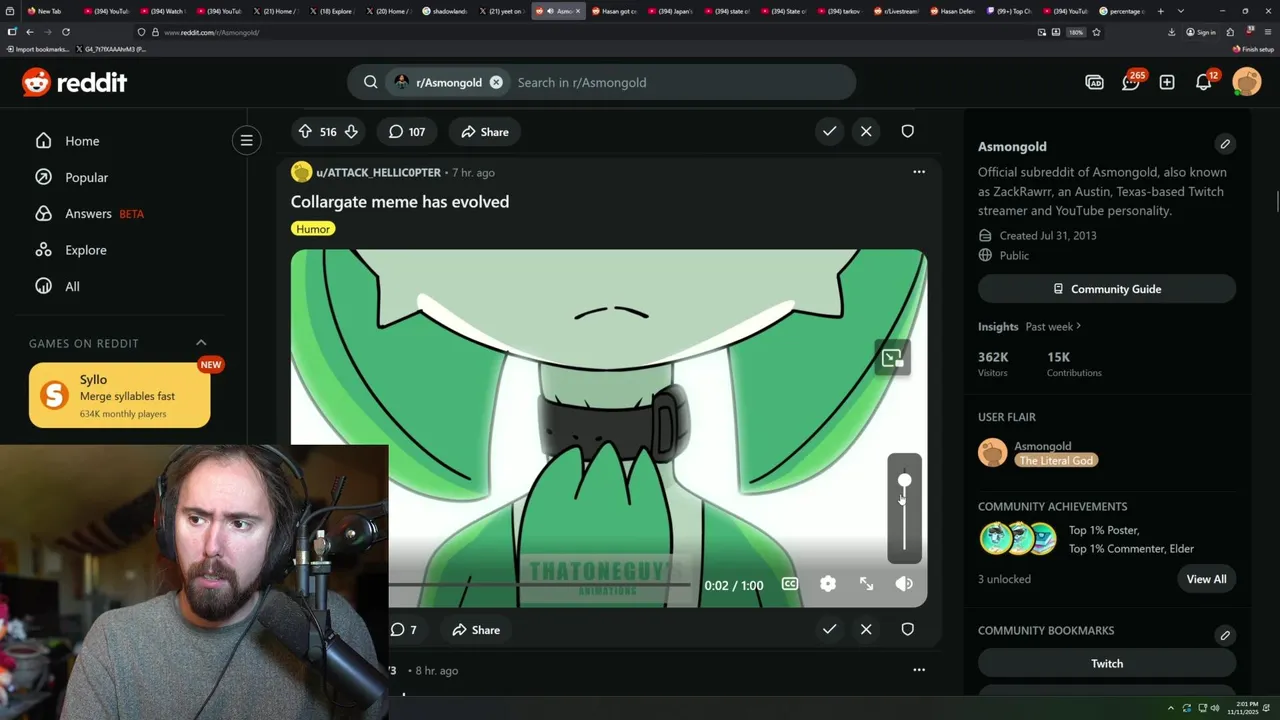Filter by the Humor flair tag
Viewport: 1280px width, 720px height.
coord(313,229)
